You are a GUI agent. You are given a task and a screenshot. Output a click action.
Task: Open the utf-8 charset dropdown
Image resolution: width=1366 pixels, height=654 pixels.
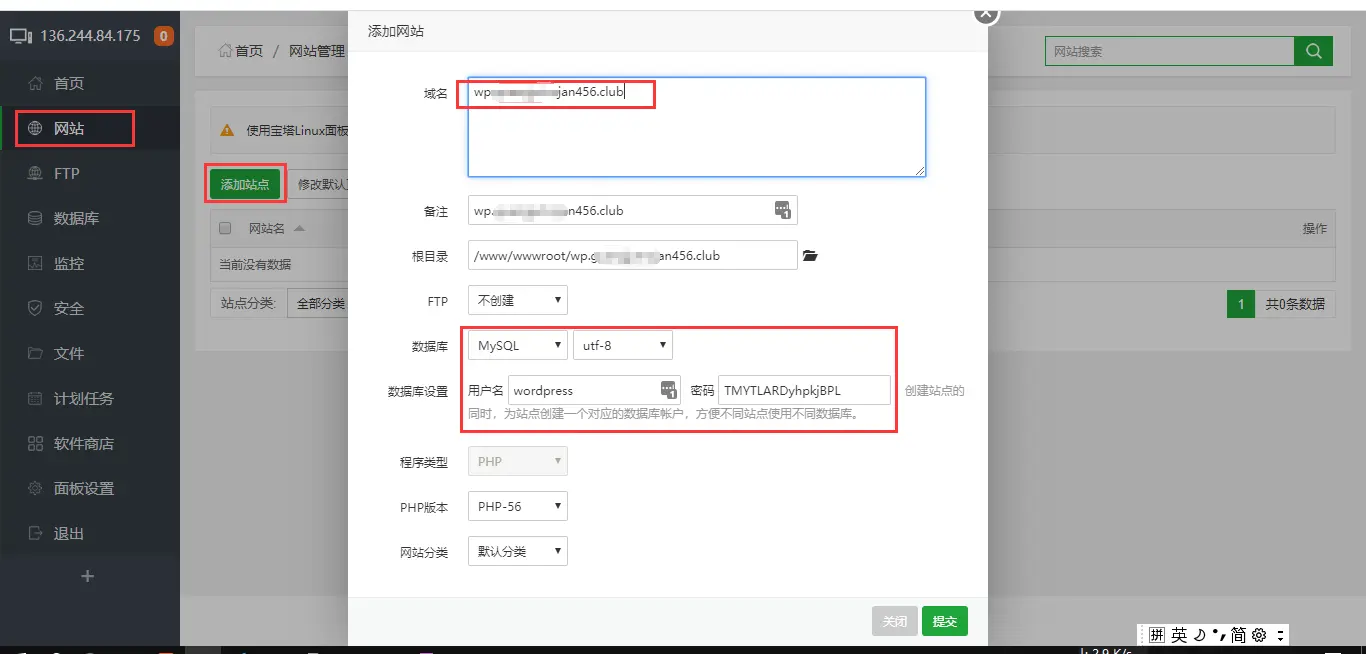622,344
